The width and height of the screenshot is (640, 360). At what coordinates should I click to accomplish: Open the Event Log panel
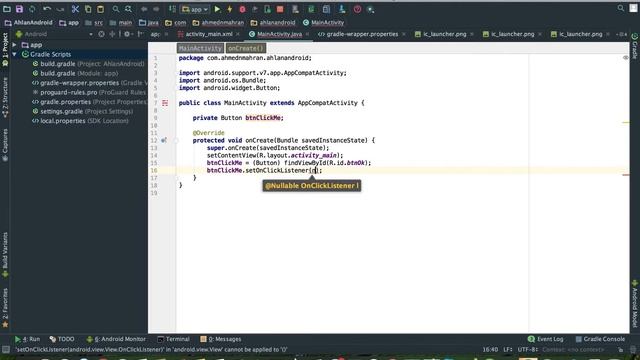click(x=545, y=339)
